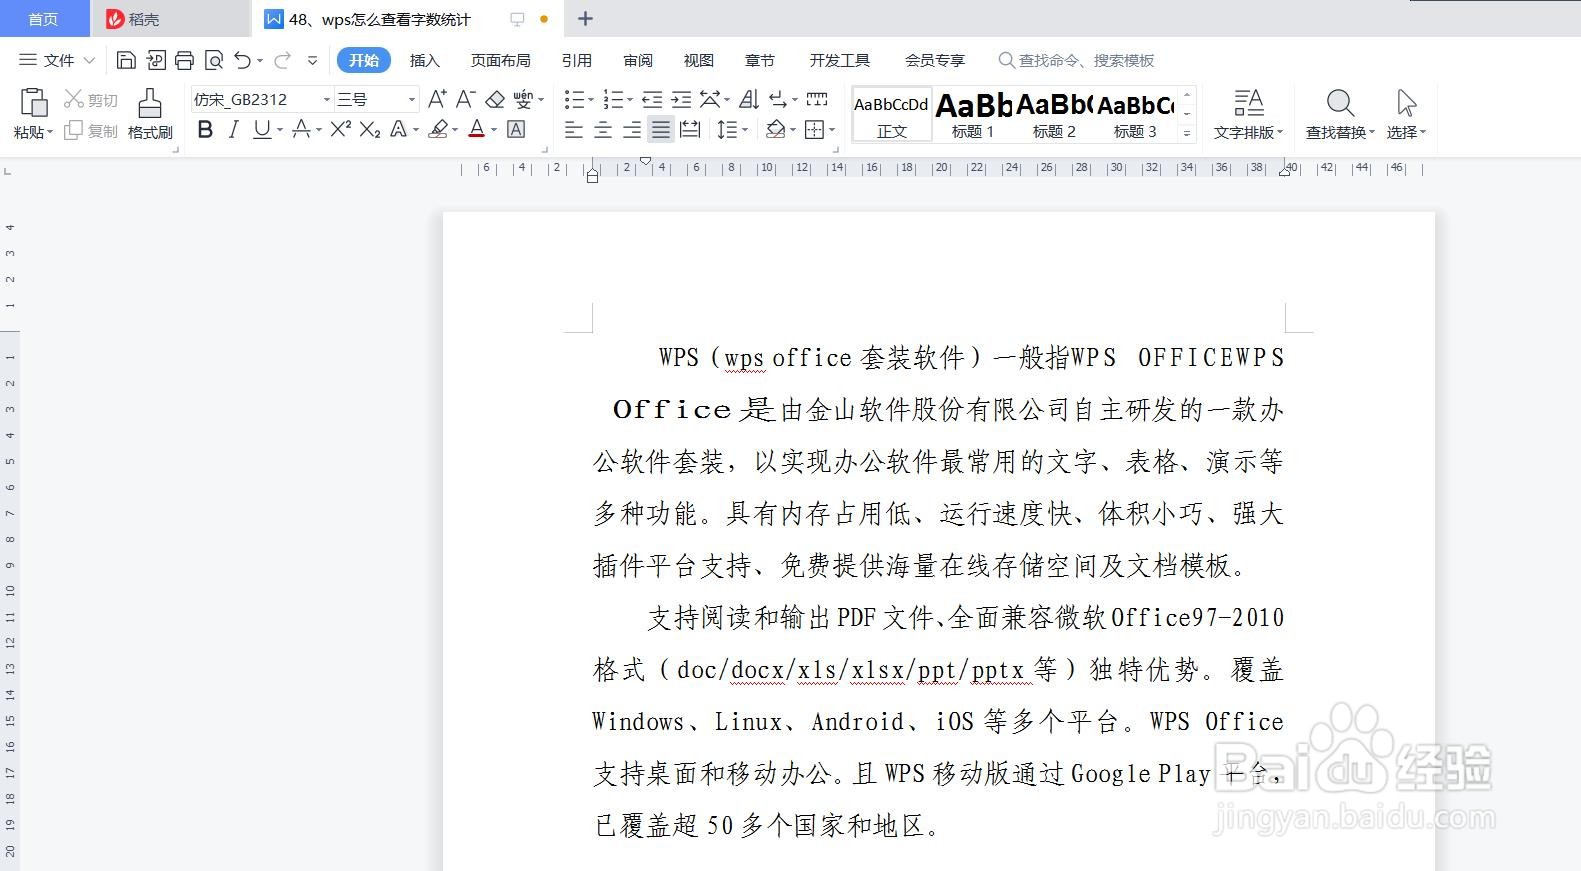1581x871 pixels.
Task: Align text to the right
Action: (x=632, y=129)
